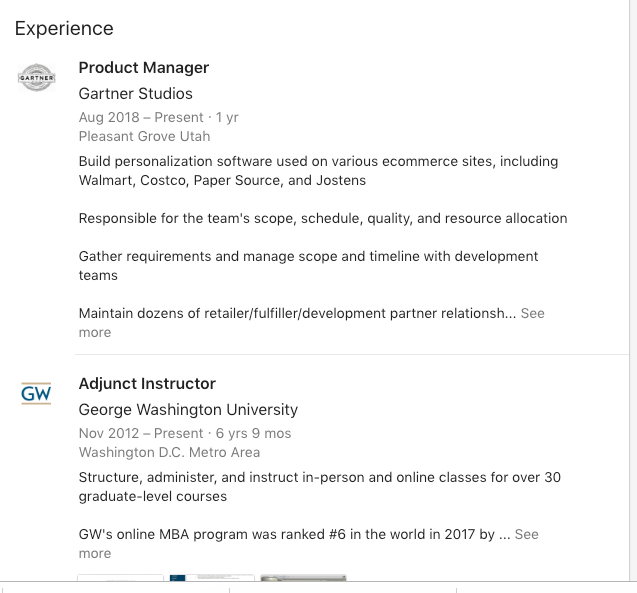Select the Pleasant Grove Utah location text
The width and height of the screenshot is (637, 593).
pyautogui.click(x=144, y=136)
